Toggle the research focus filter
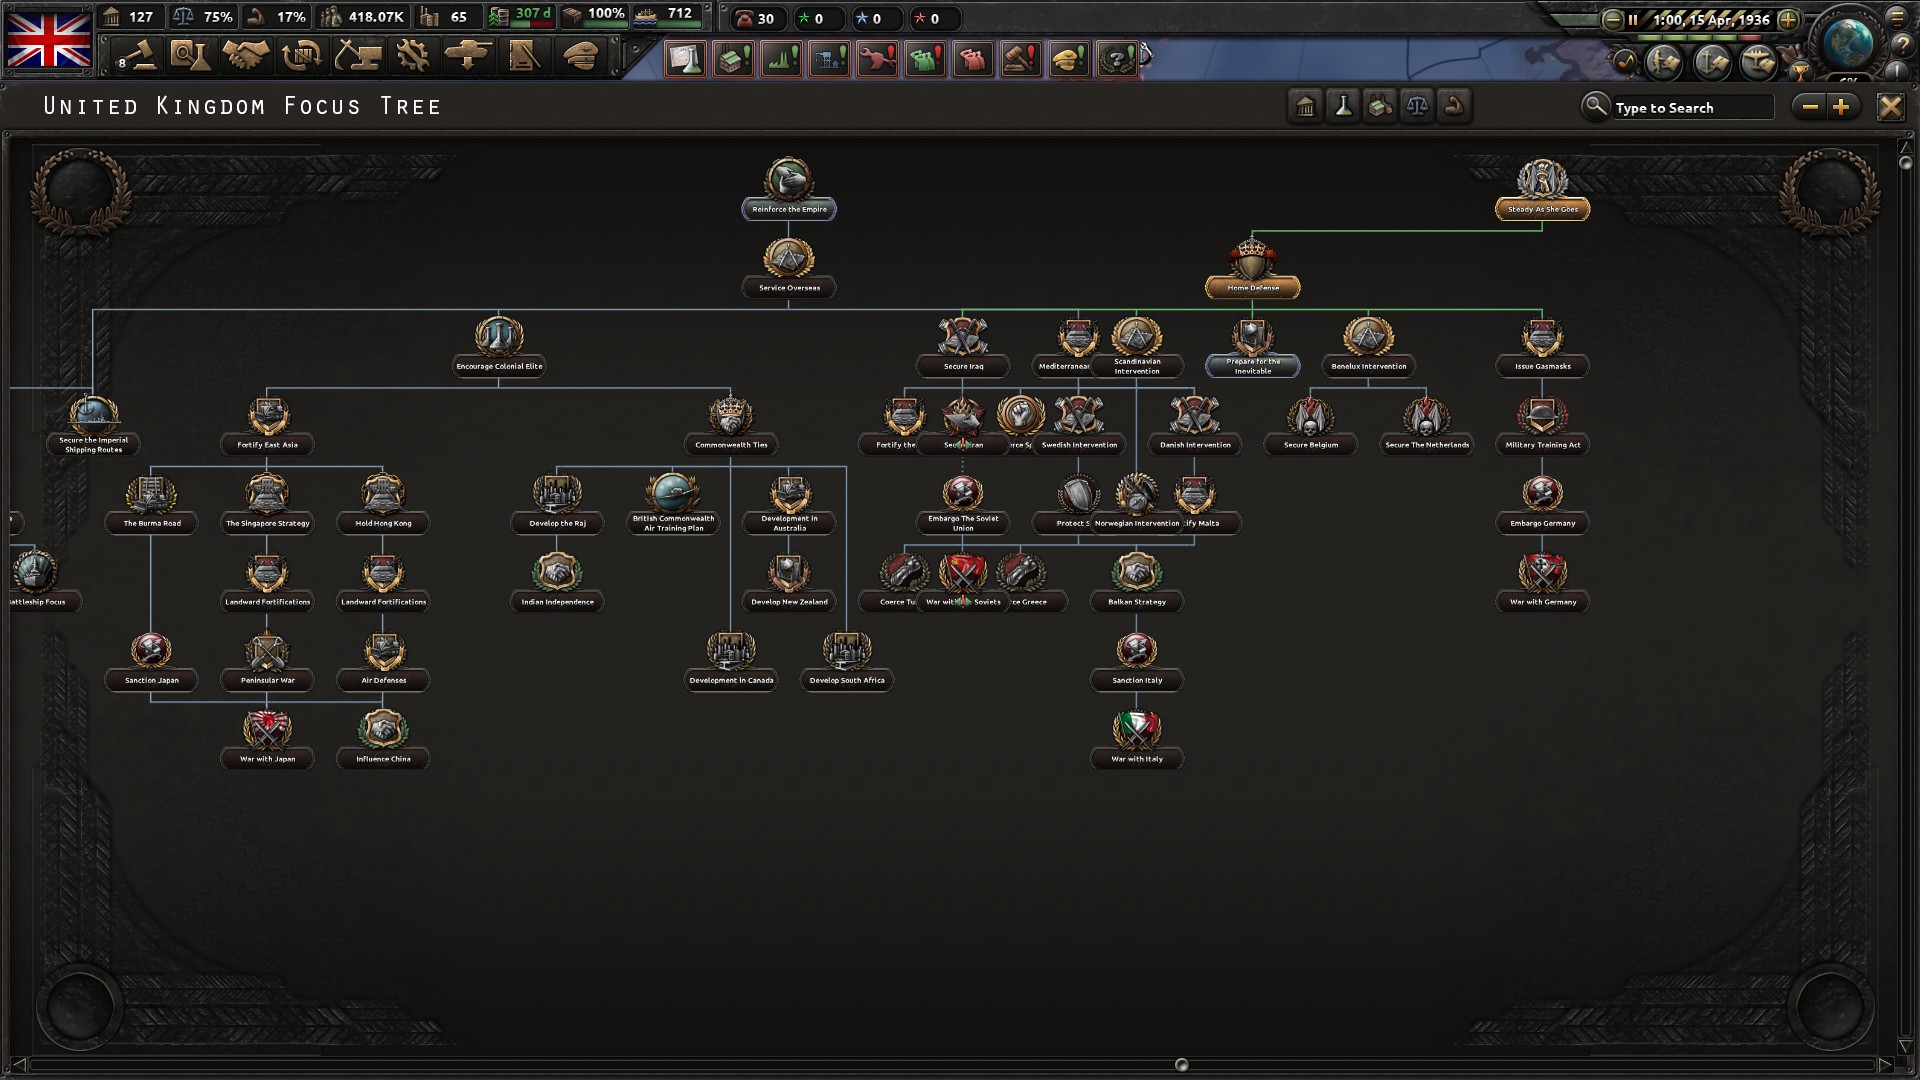1920x1080 pixels. (1343, 106)
